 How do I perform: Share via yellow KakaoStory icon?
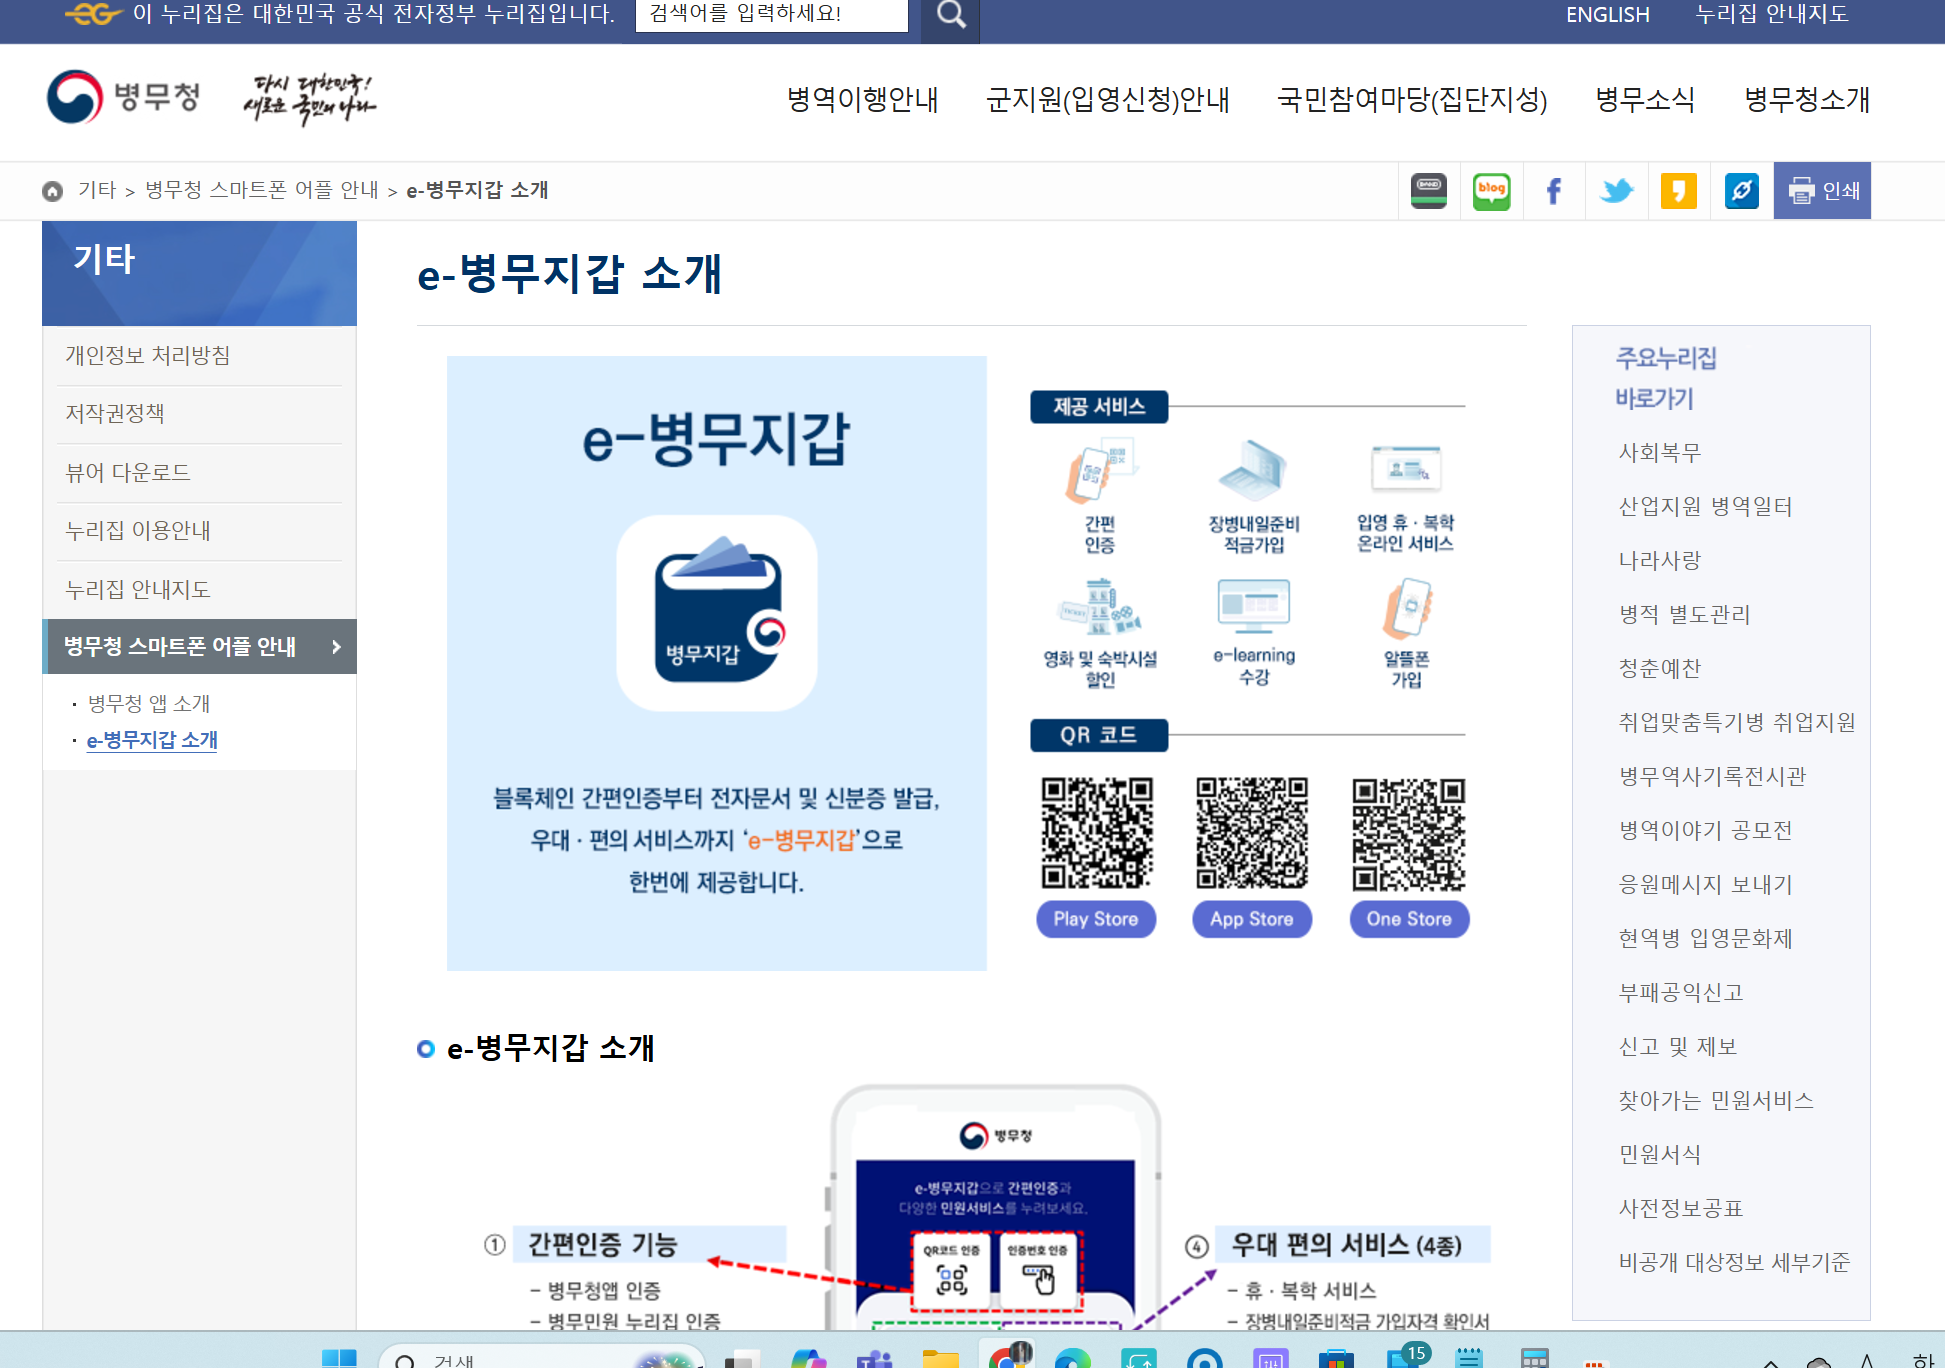point(1678,190)
